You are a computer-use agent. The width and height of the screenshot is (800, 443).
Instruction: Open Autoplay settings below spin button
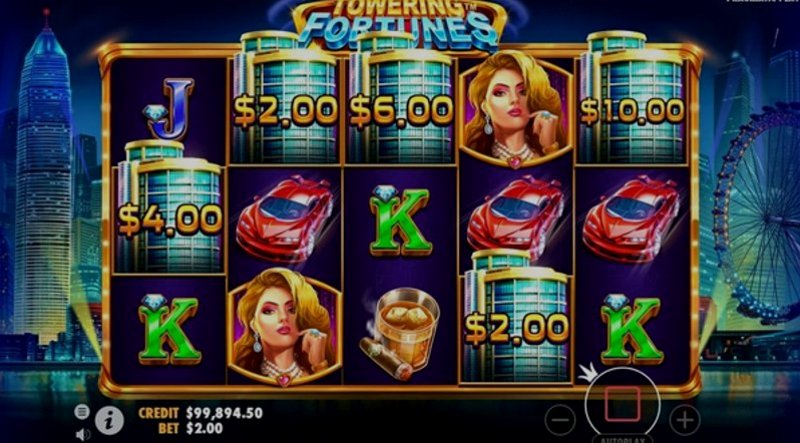(x=622, y=439)
